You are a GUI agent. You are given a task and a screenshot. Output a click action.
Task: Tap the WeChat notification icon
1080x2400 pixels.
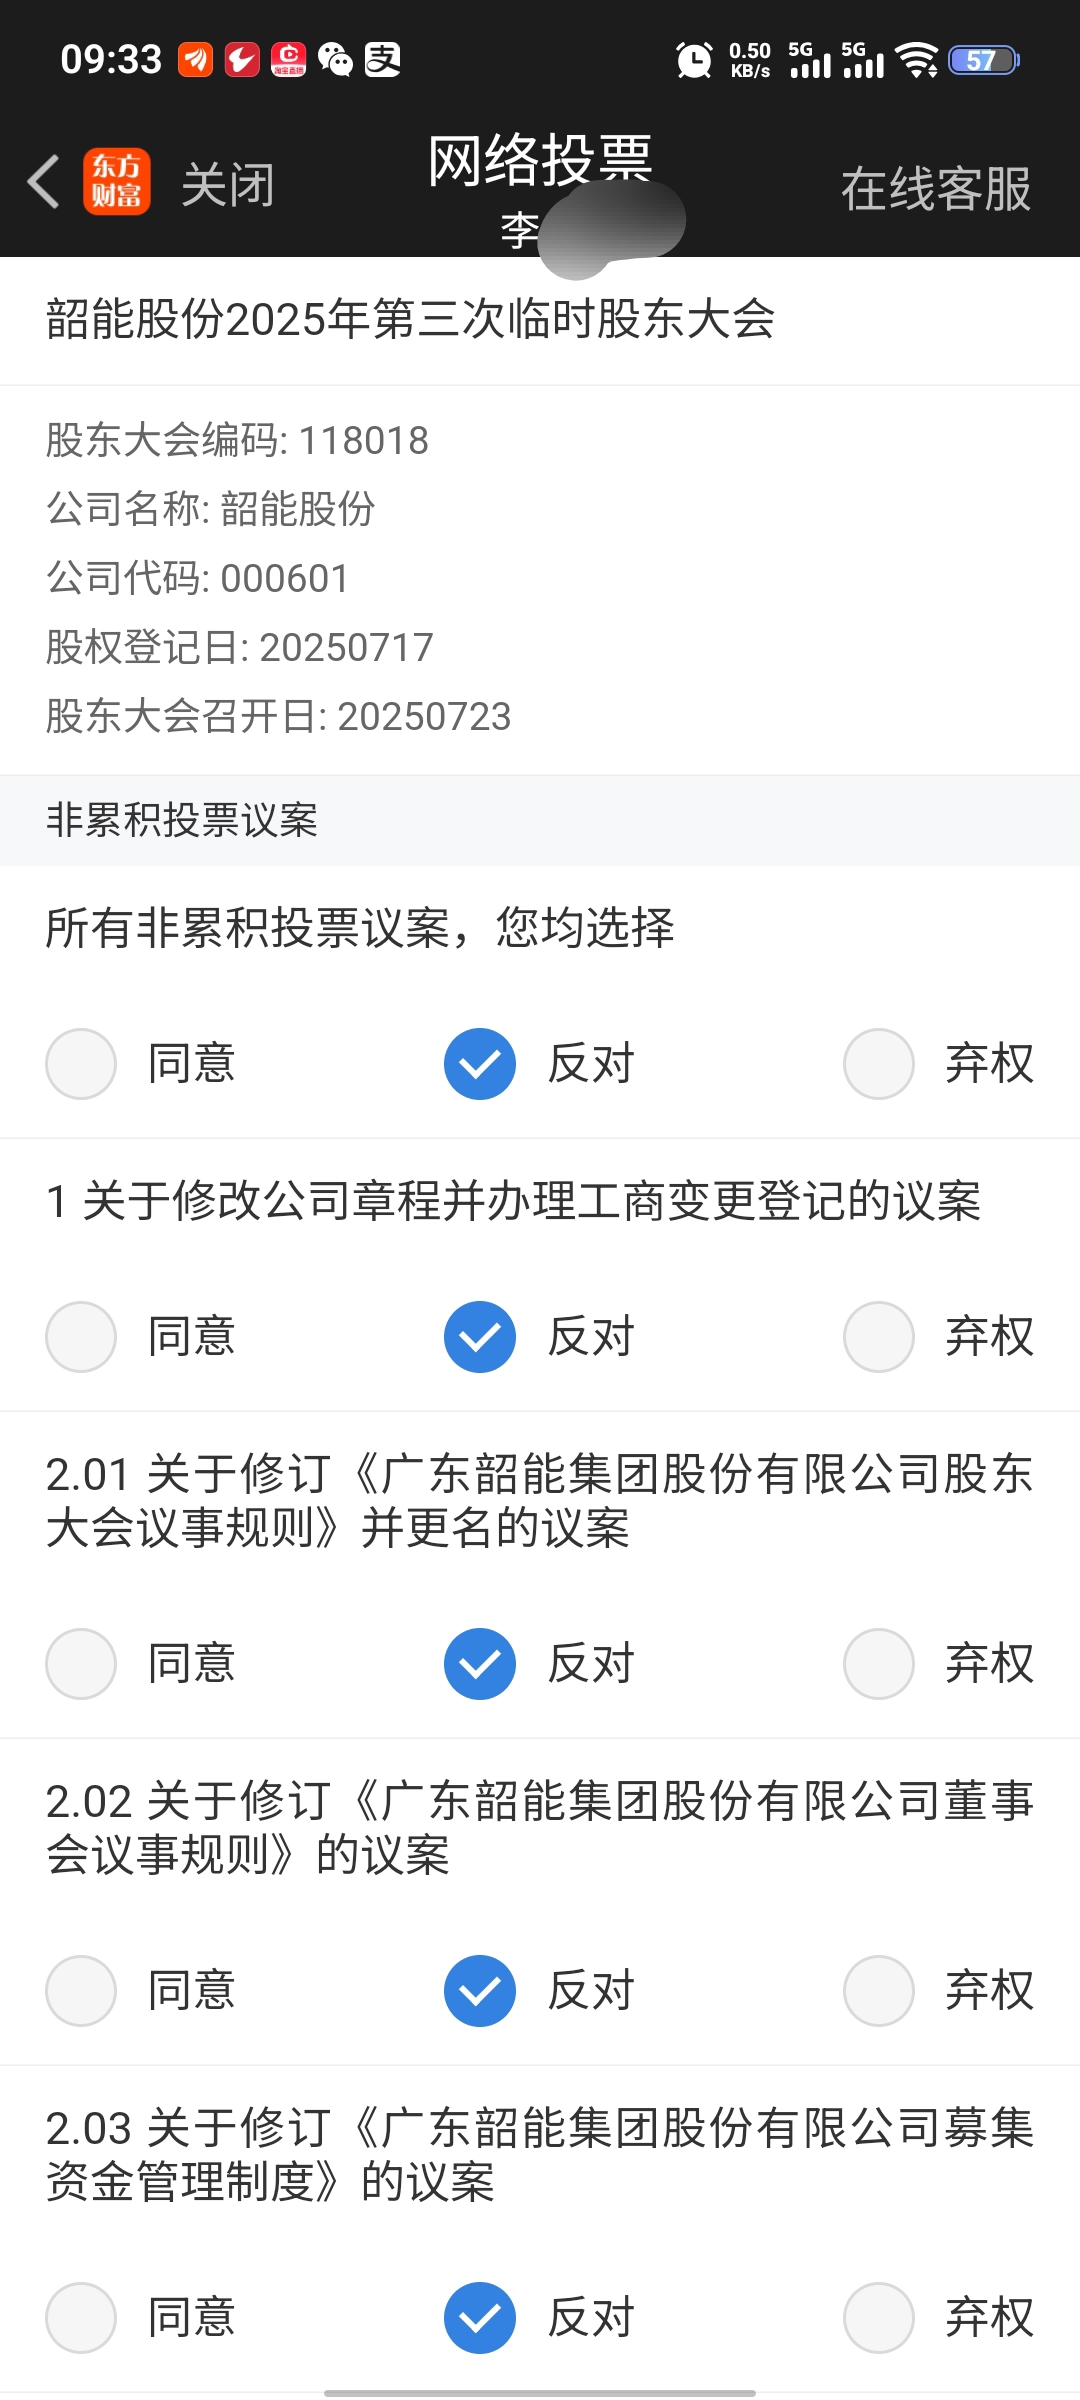pos(335,60)
